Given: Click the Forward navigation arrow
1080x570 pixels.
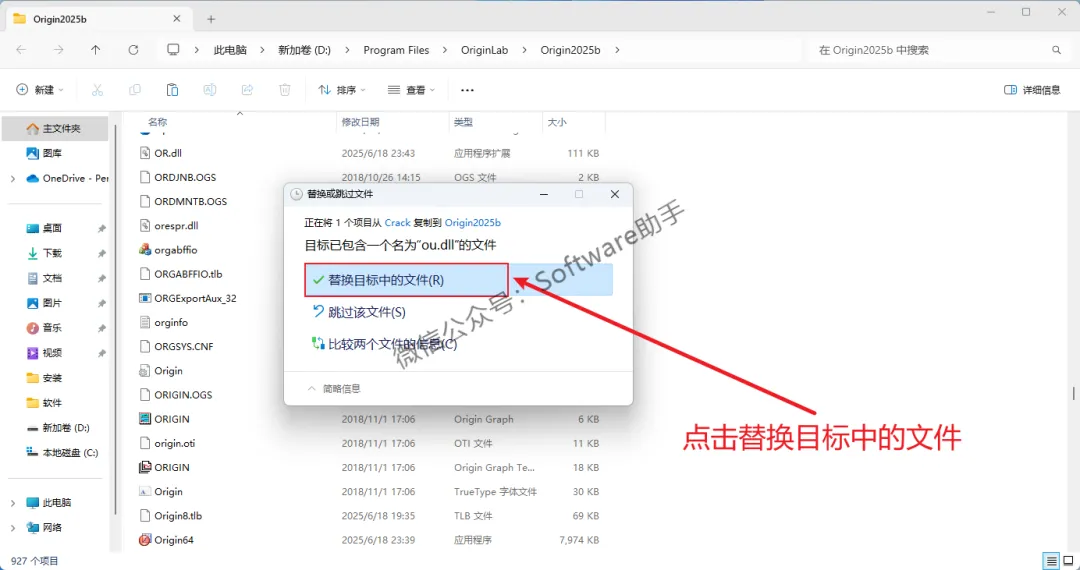Looking at the screenshot, I should pyautogui.click(x=59, y=50).
